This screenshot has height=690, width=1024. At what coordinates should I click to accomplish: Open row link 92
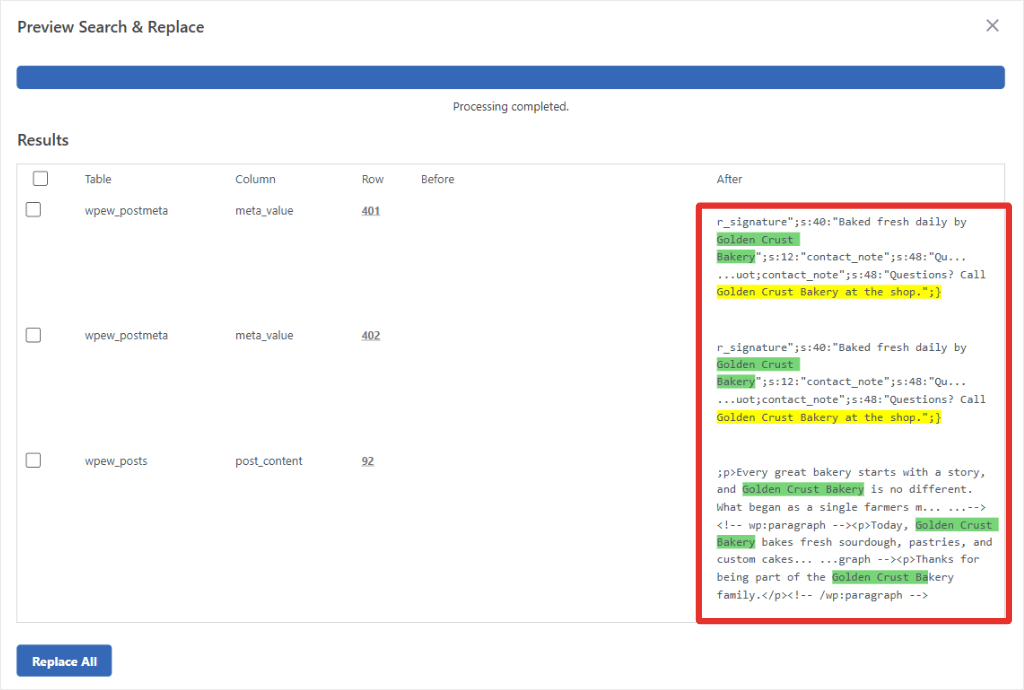pyautogui.click(x=368, y=461)
